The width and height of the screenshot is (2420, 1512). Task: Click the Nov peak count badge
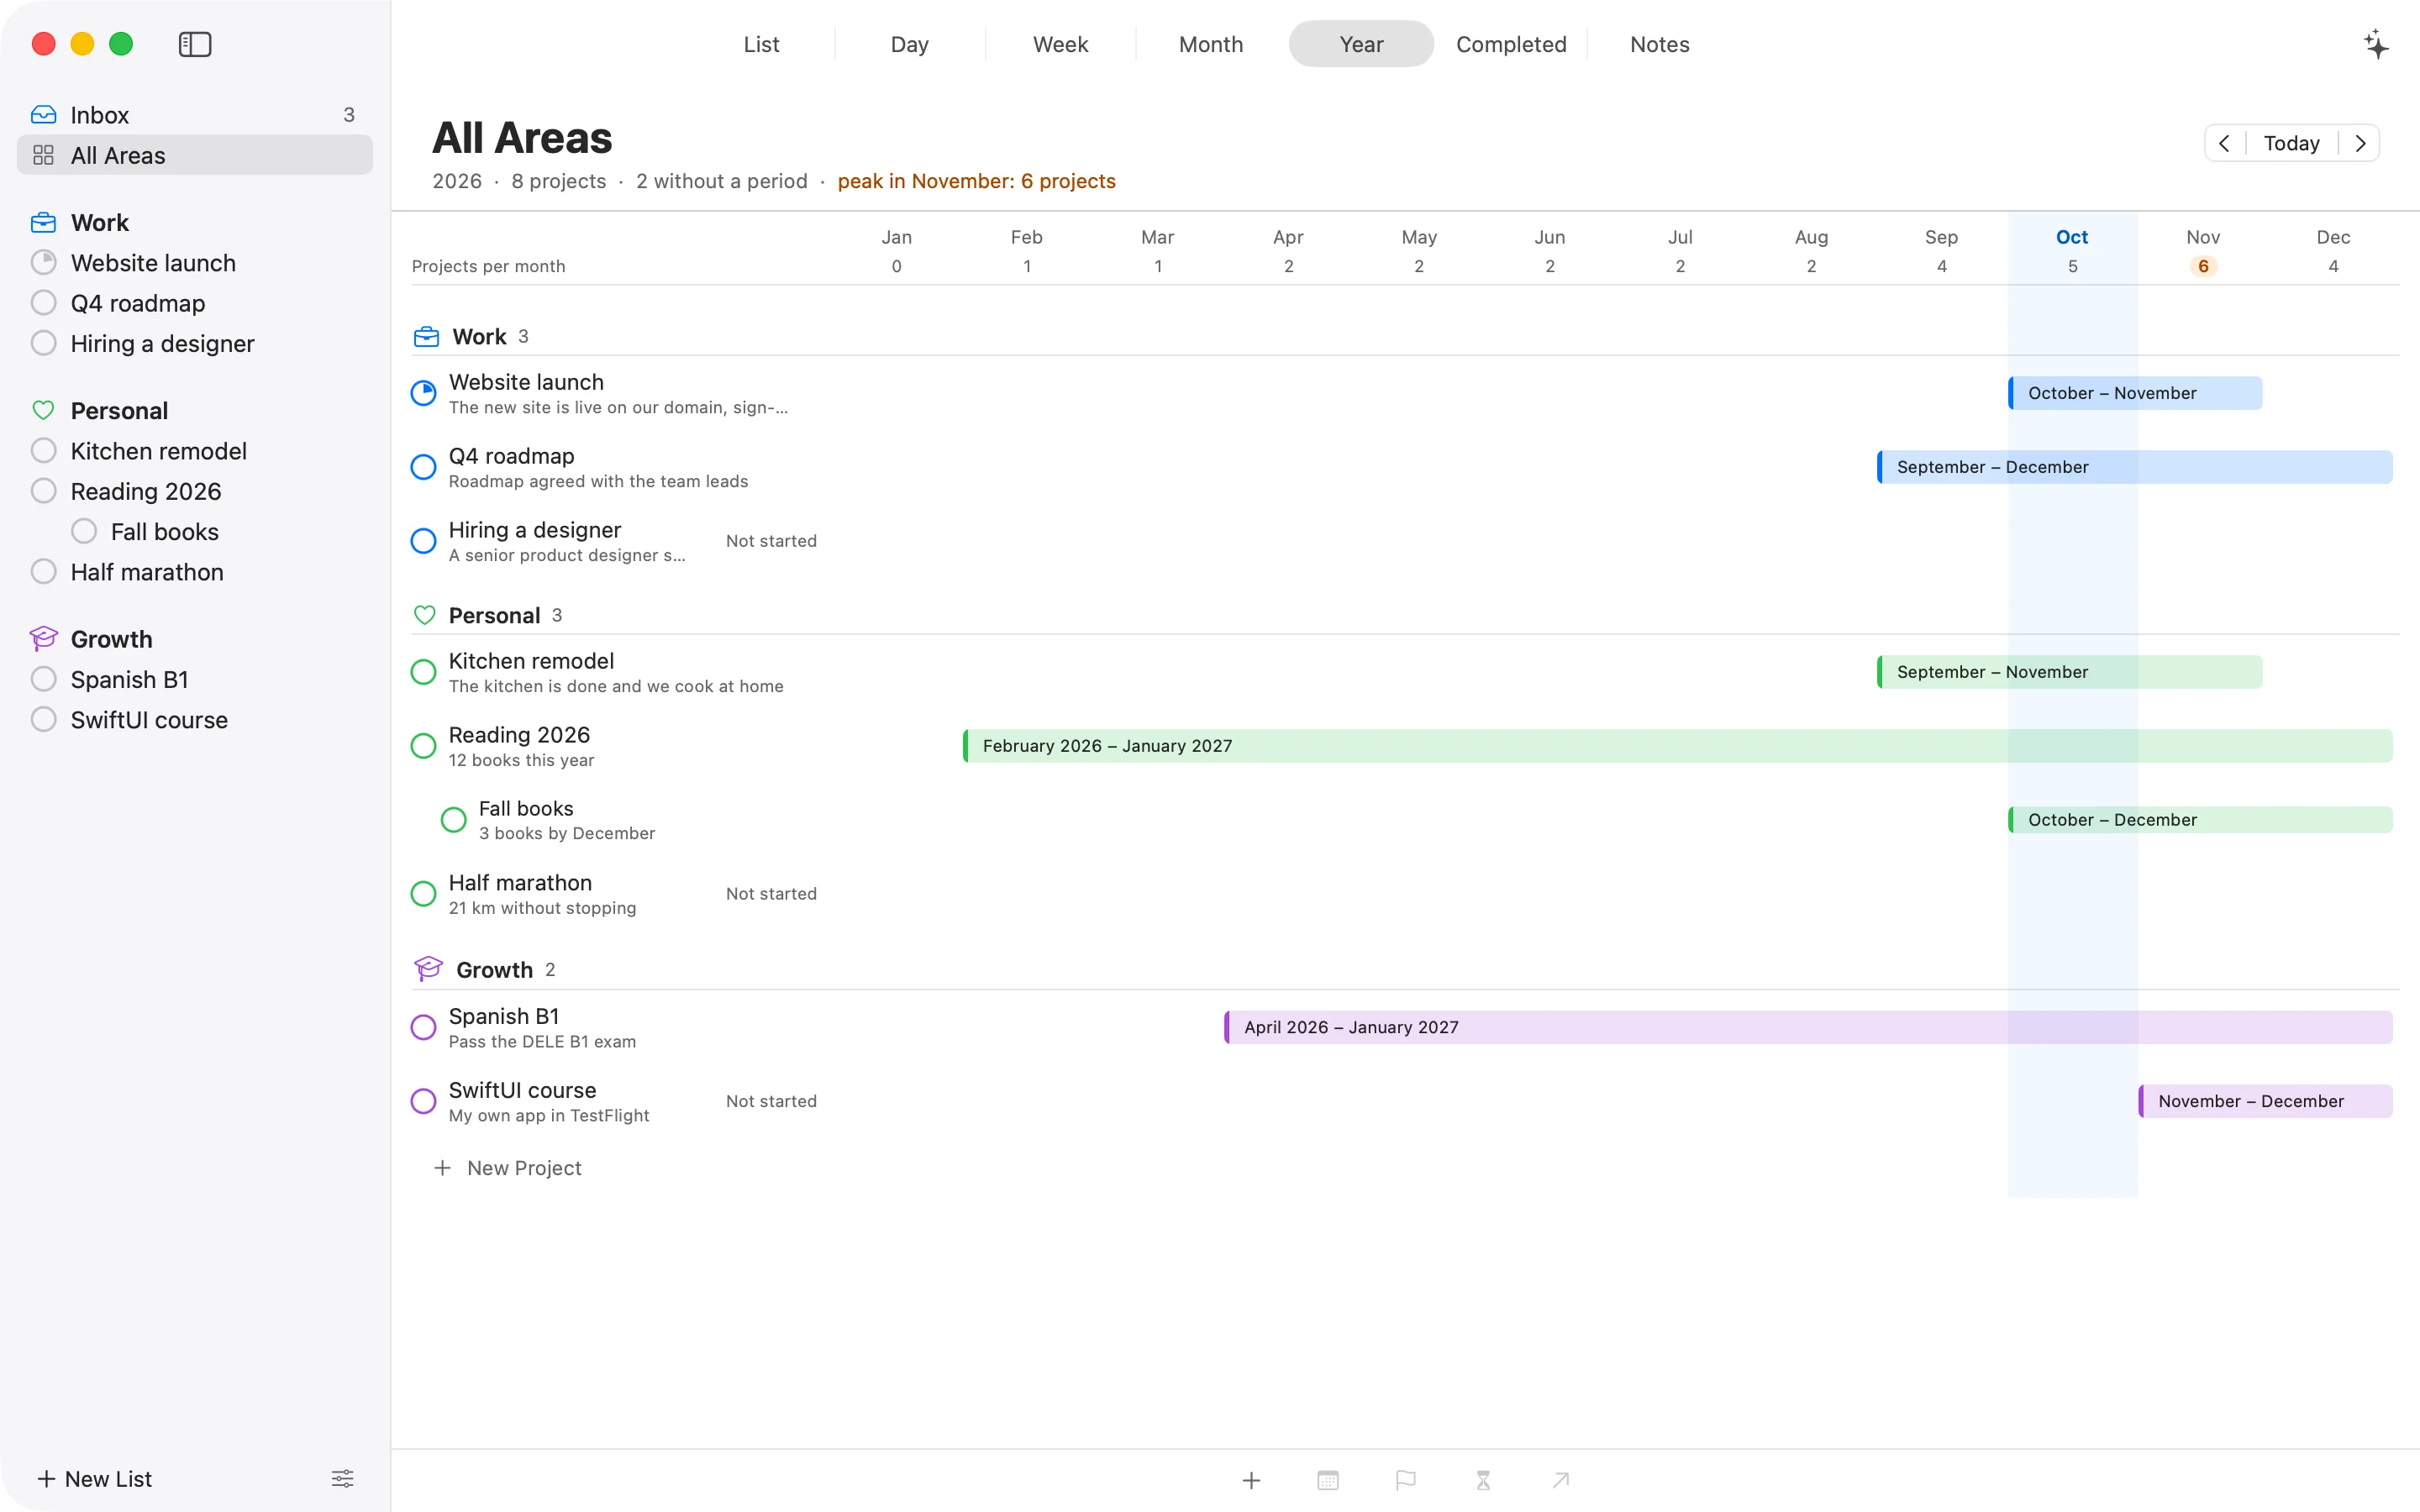click(x=2203, y=266)
